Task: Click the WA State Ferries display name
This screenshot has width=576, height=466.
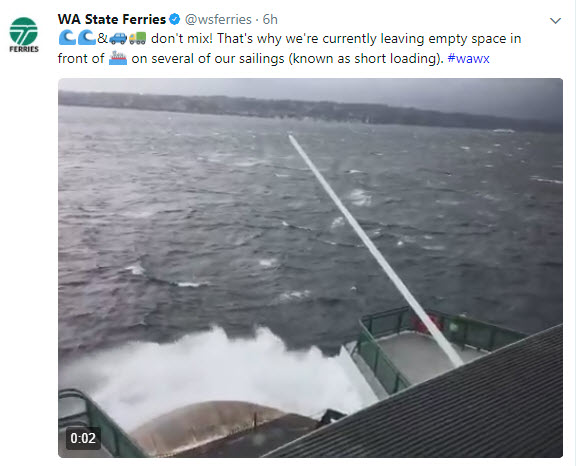Action: pyautogui.click(x=112, y=19)
